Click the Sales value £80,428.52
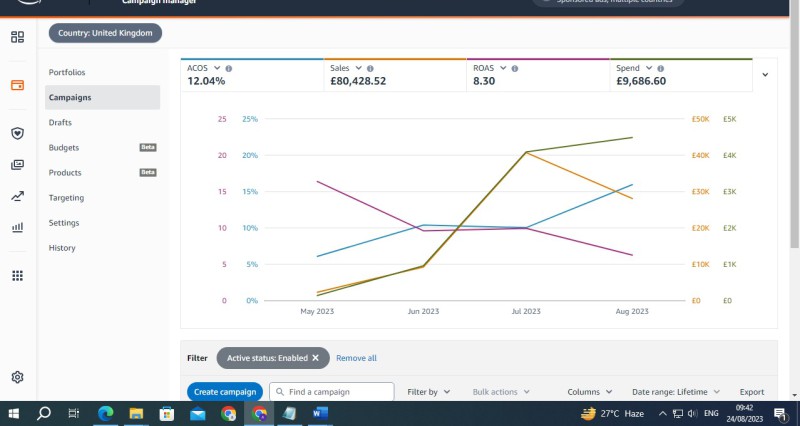Image resolution: width=800 pixels, height=426 pixels. pos(358,81)
